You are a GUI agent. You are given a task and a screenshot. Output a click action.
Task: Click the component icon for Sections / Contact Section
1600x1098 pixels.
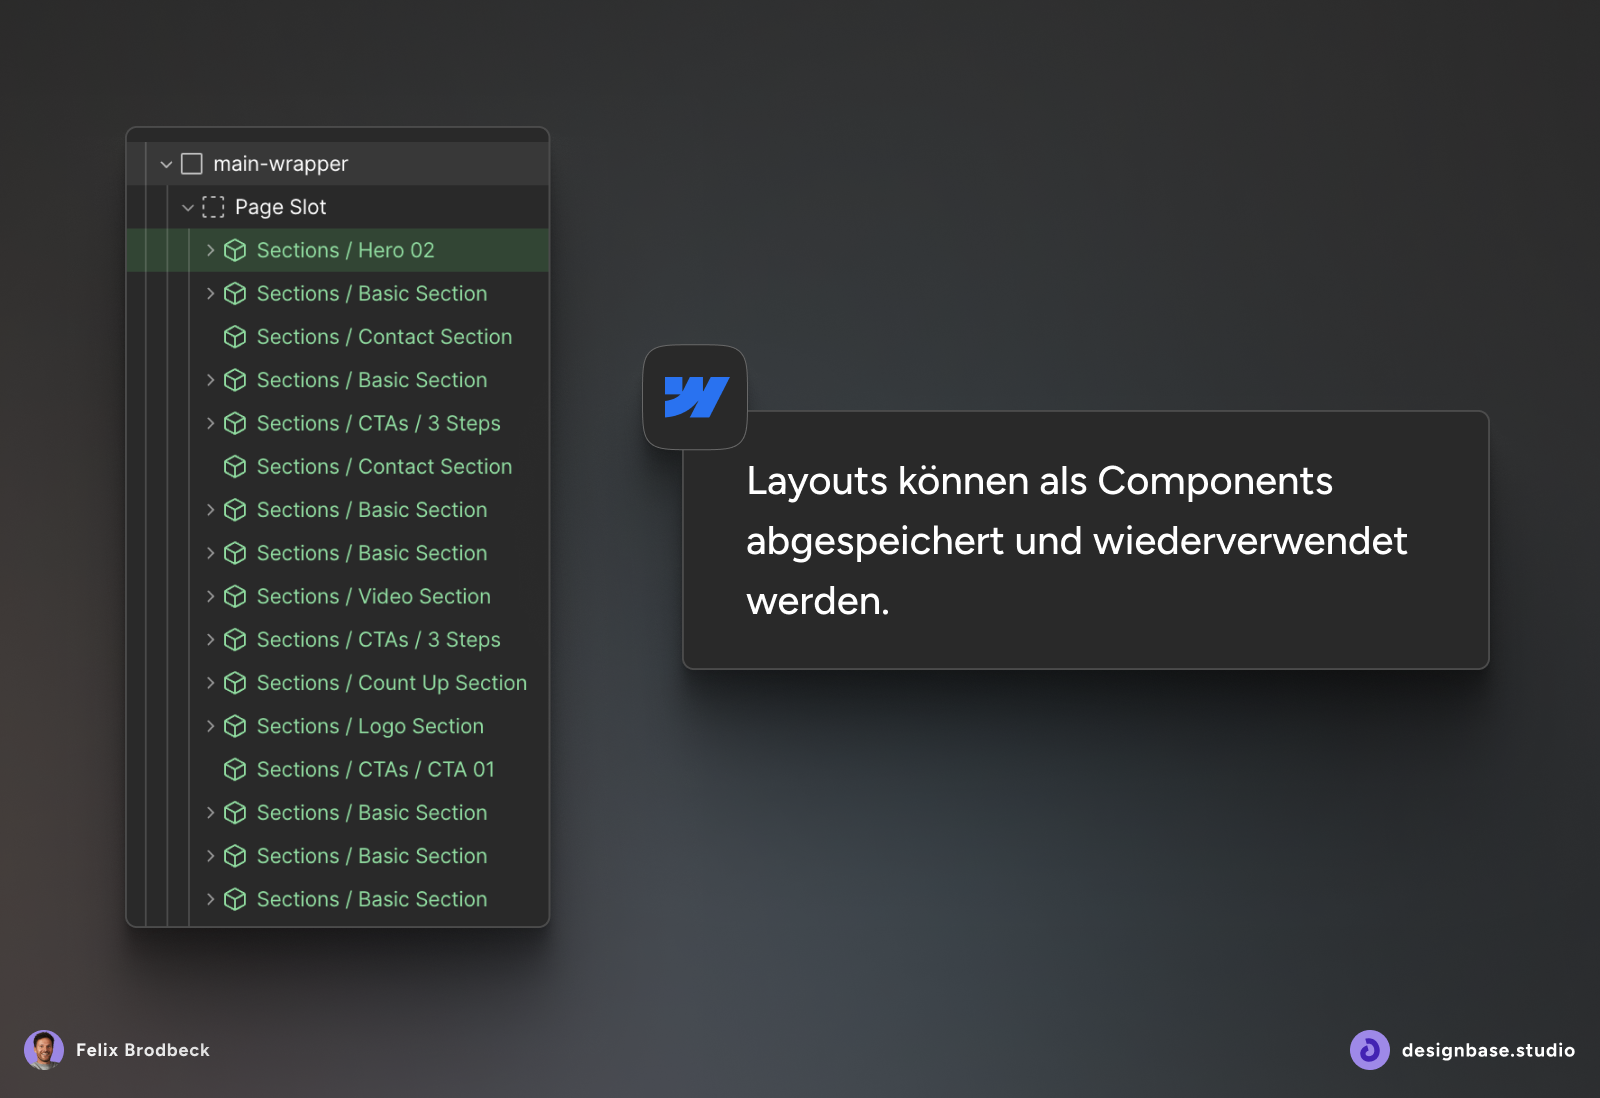click(x=235, y=337)
